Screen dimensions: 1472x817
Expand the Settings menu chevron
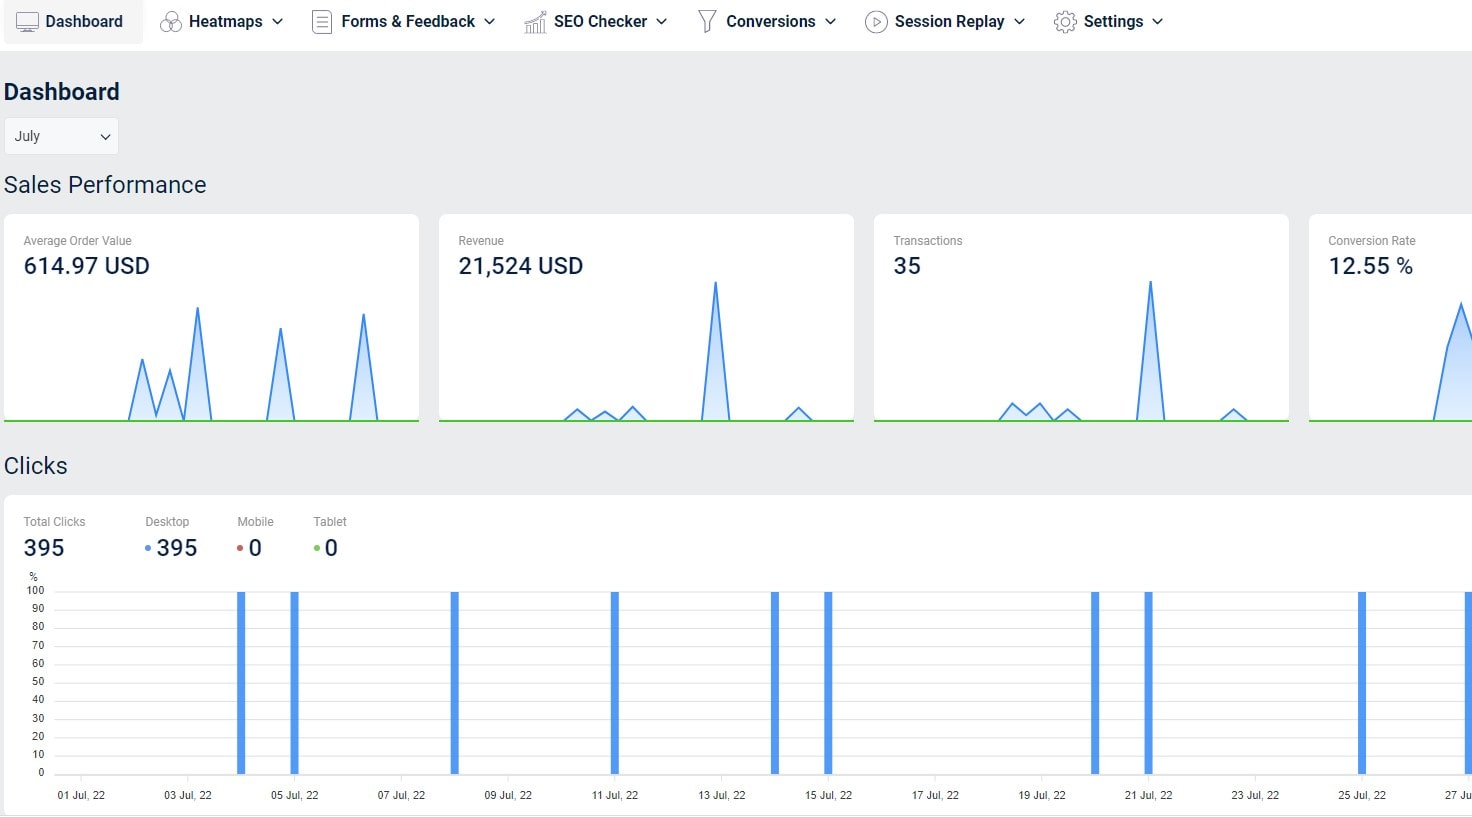1157,22
